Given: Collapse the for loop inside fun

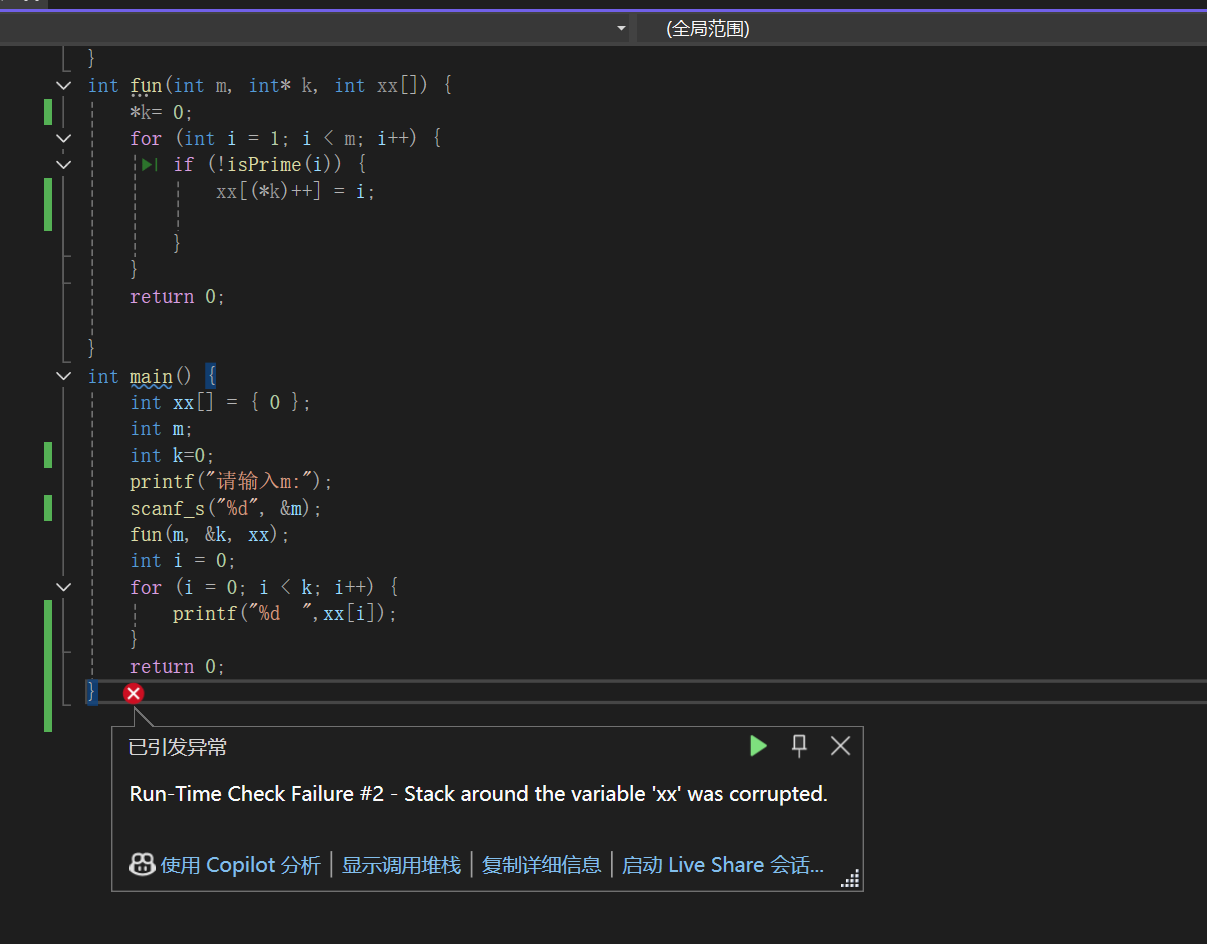Looking at the screenshot, I should (64, 138).
